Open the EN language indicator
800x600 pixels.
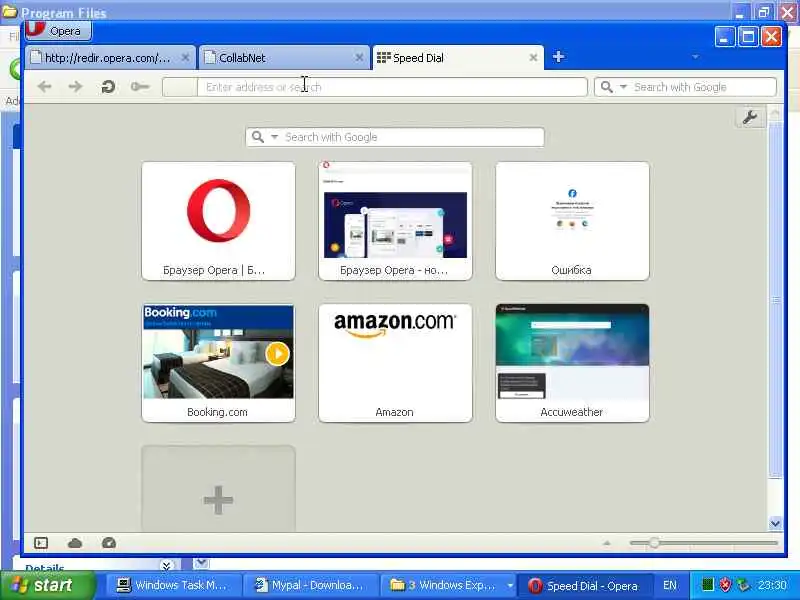coord(670,585)
